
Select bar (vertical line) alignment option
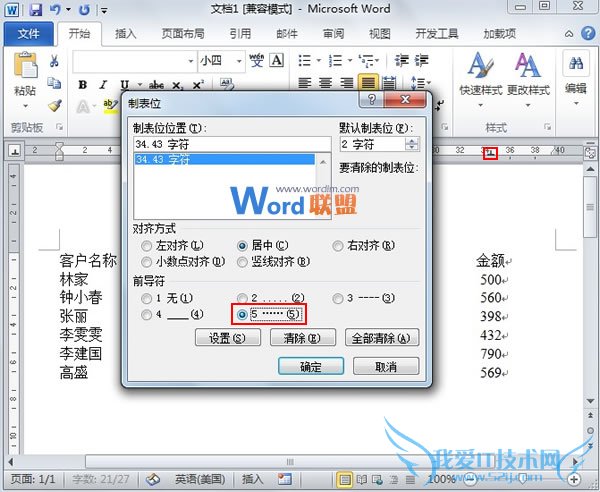tap(242, 262)
